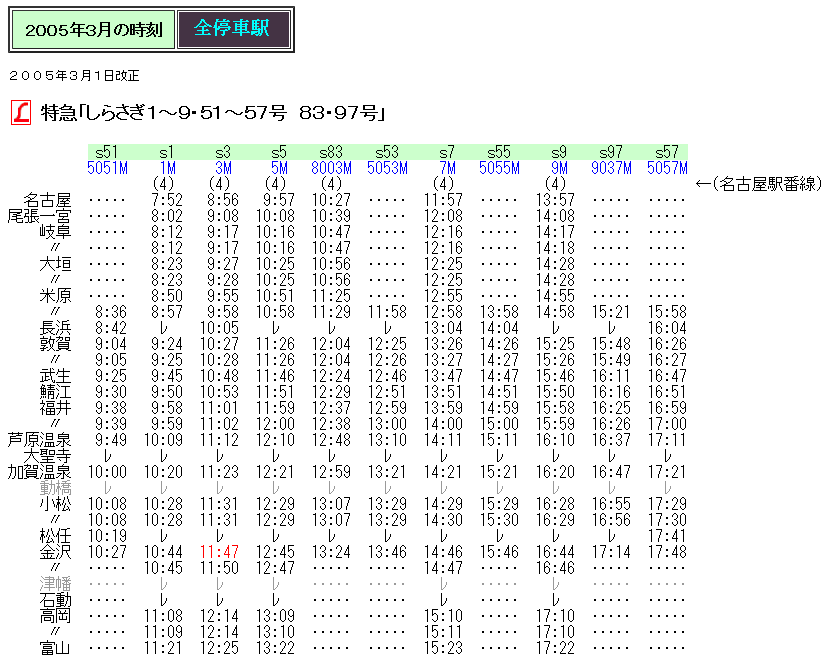Viewport: 825px width, 670px height.
Task: Click Maibara departure time 15:21 for s97
Action: tap(611, 312)
